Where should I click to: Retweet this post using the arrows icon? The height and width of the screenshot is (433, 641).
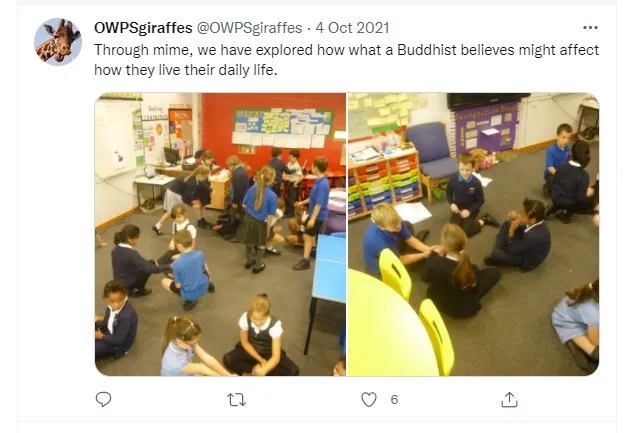[236, 399]
